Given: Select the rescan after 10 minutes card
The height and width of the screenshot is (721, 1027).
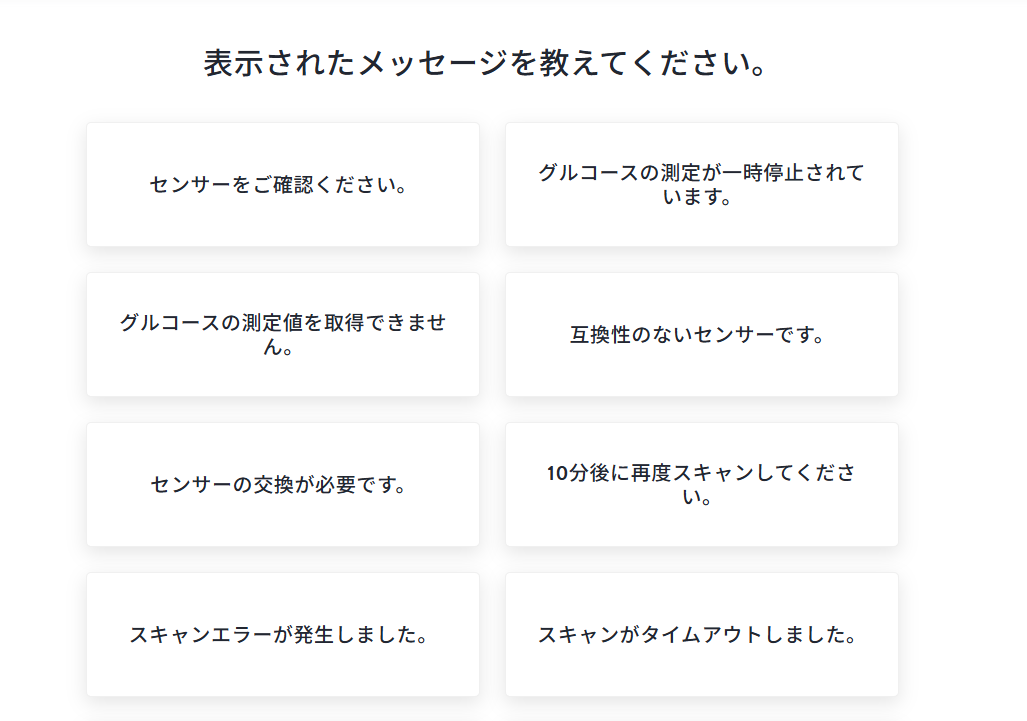Looking at the screenshot, I should (x=701, y=485).
